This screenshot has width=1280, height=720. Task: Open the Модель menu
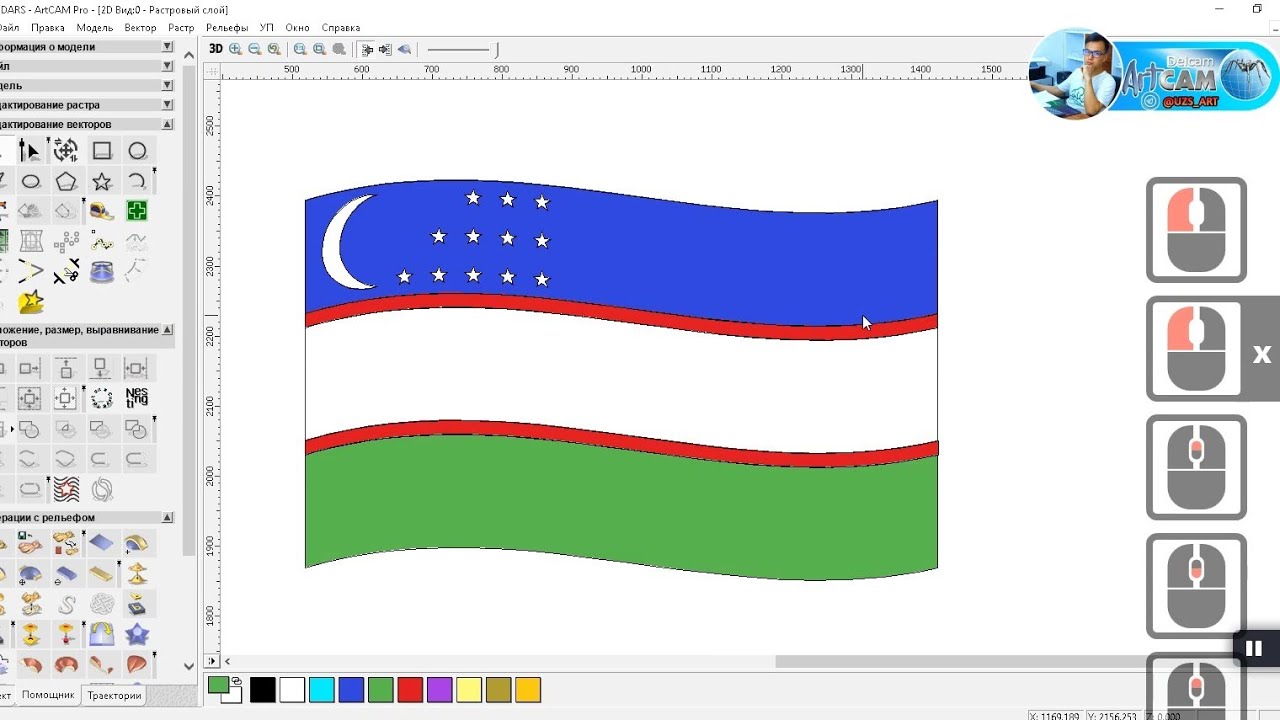(95, 28)
